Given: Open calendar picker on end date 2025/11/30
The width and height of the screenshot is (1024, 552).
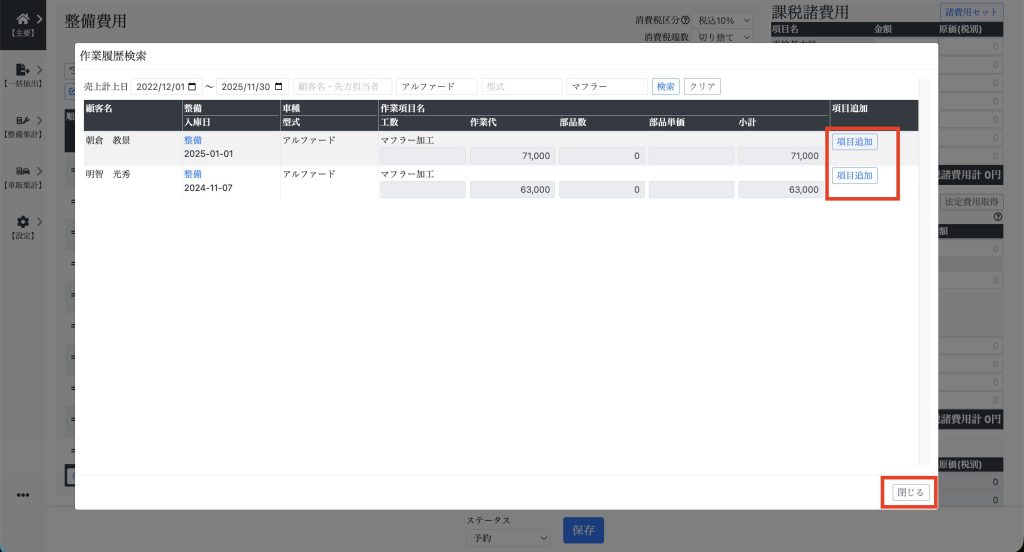Looking at the screenshot, I should tap(279, 87).
